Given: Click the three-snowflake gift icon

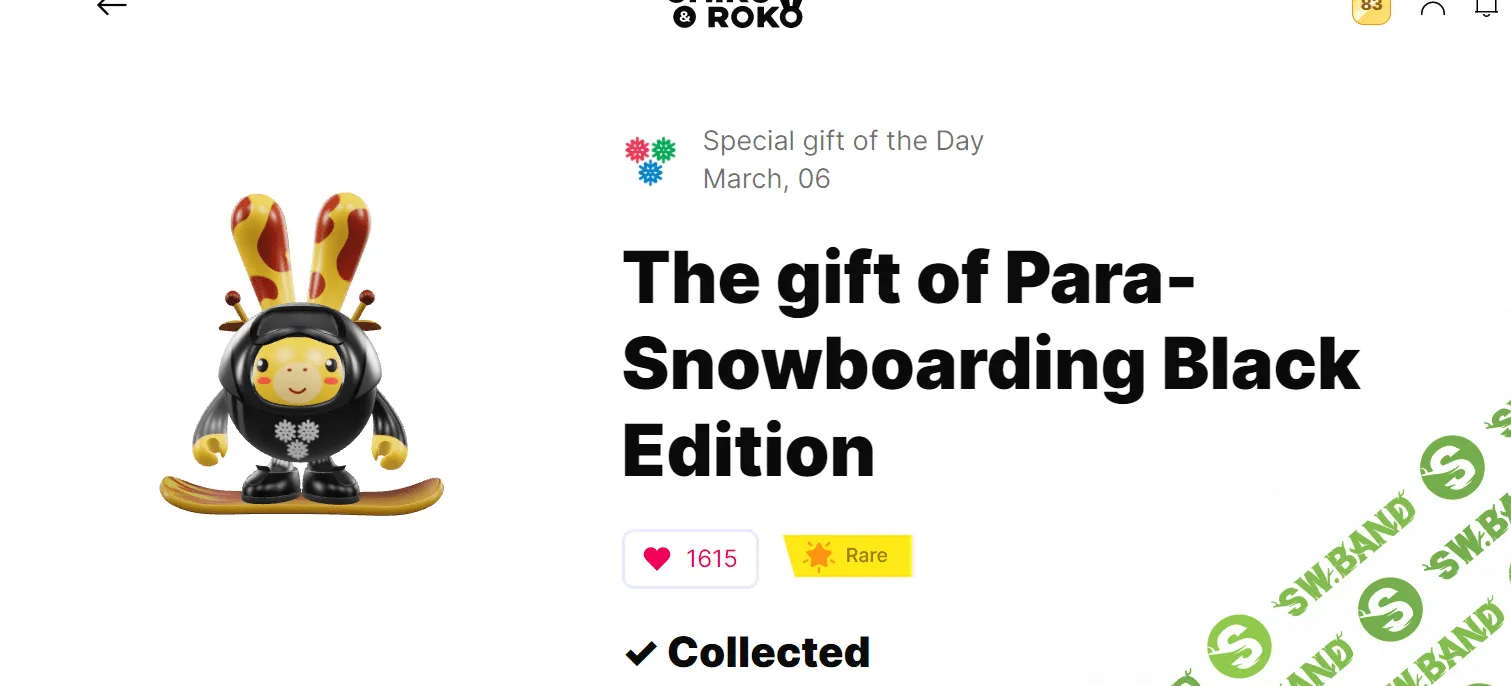Looking at the screenshot, I should pos(650,160).
